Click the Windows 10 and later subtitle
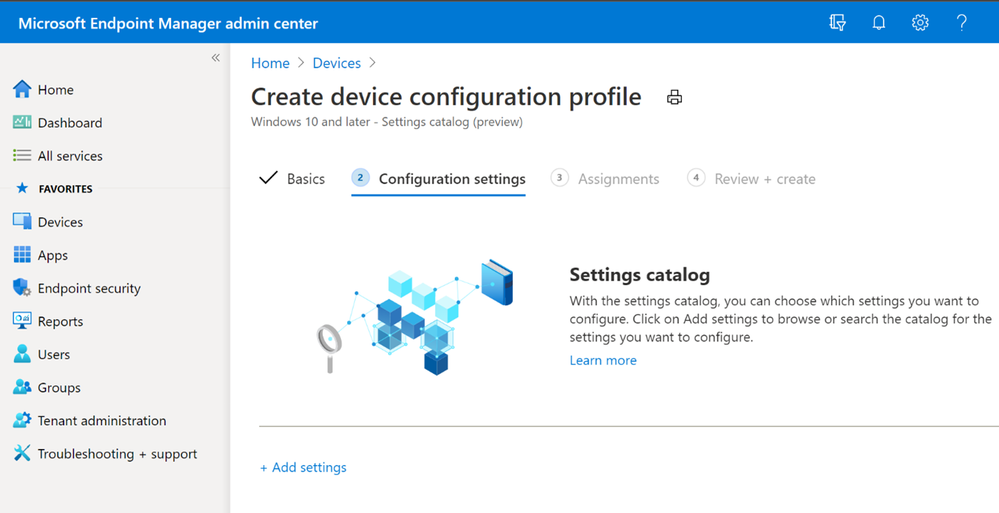 tap(387, 122)
